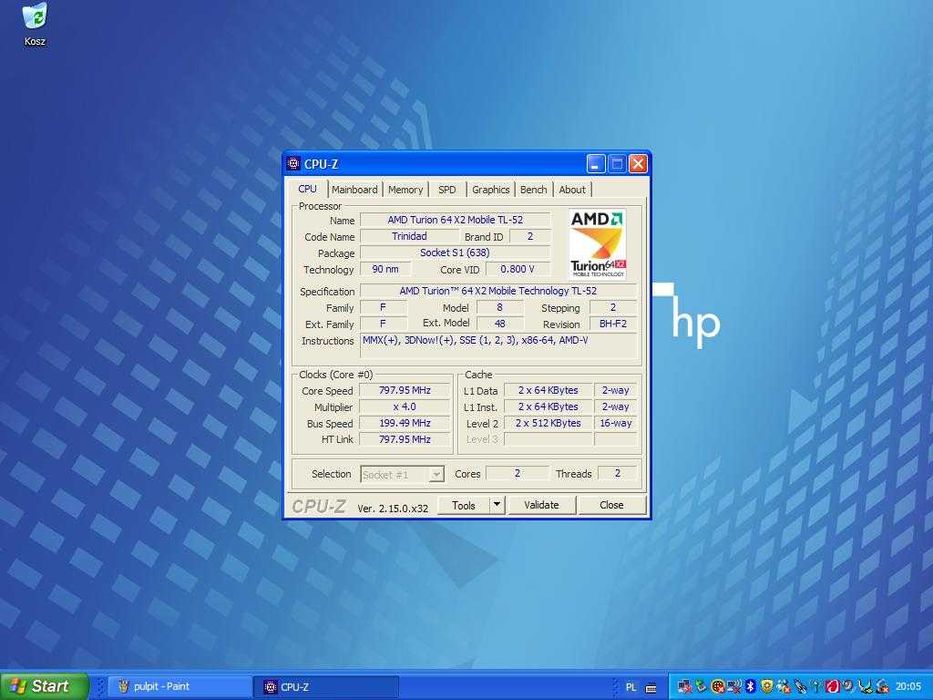Click the Threads count value
933x700 pixels.
[617, 473]
